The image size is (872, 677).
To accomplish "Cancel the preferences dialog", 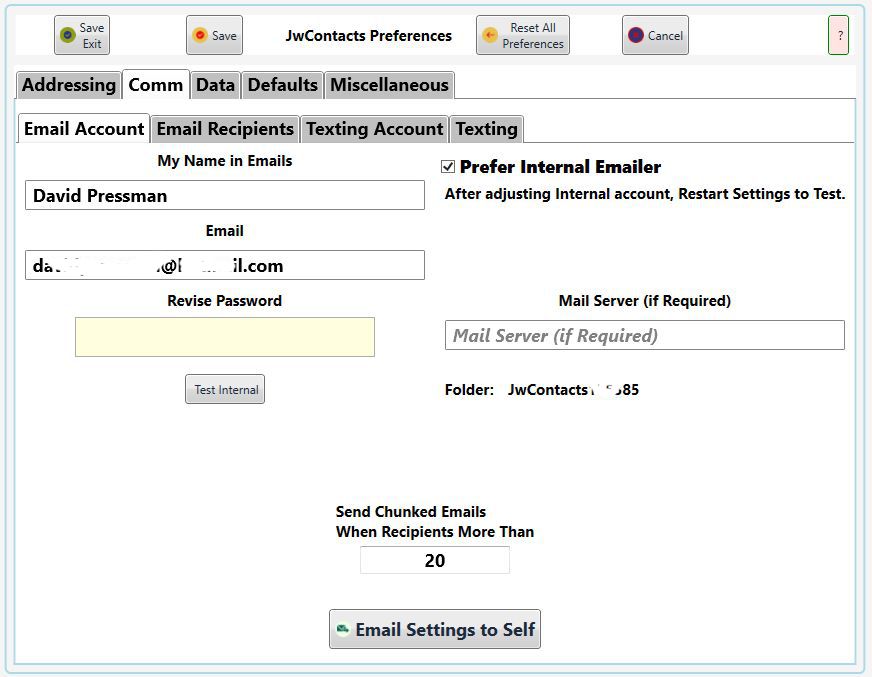I will click(x=655, y=35).
